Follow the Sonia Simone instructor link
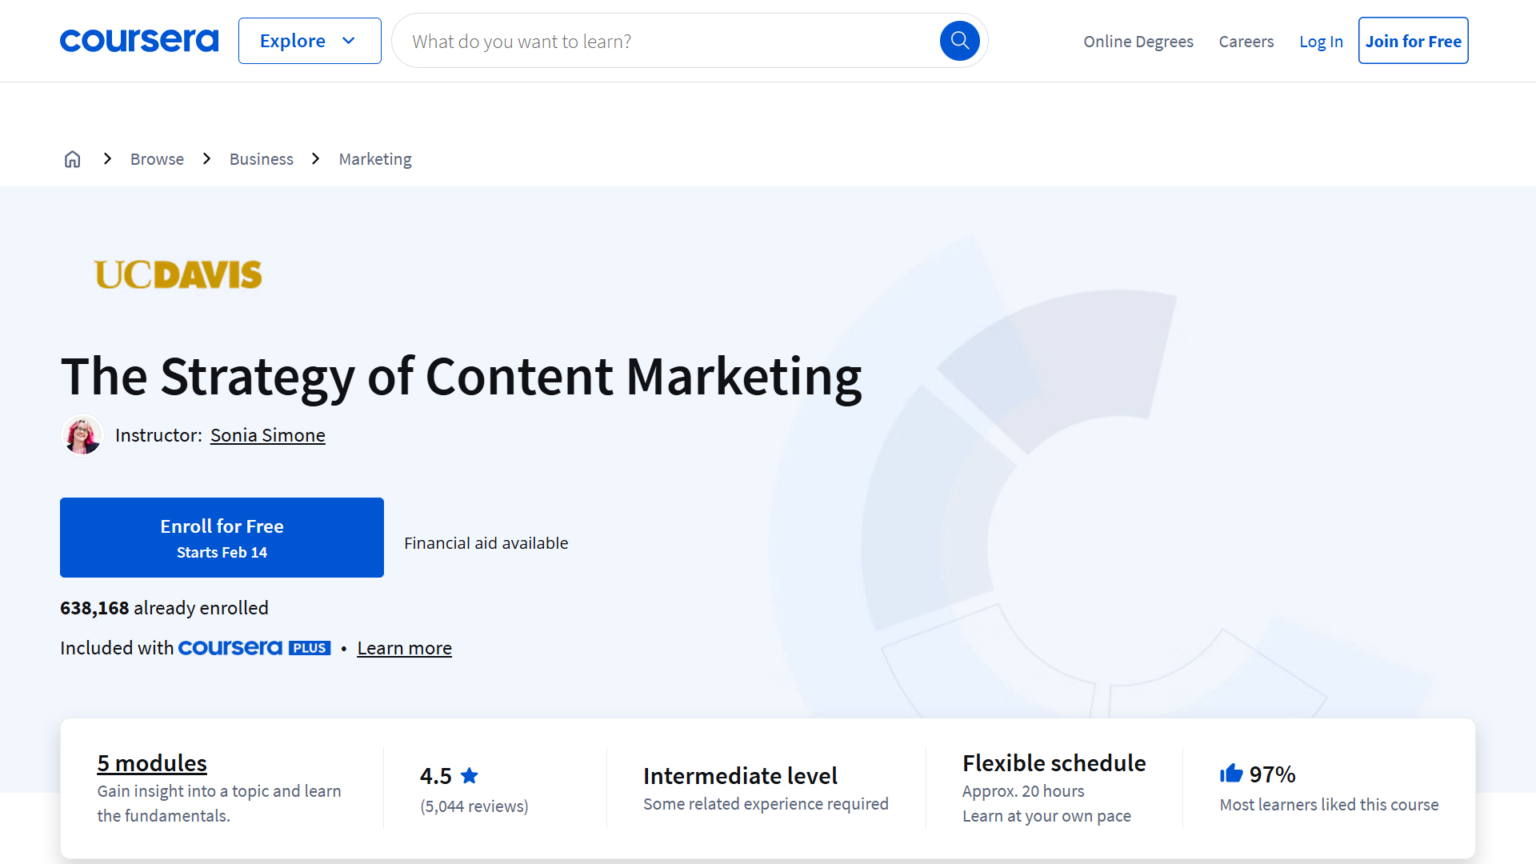This screenshot has height=864, width=1536. 267,435
